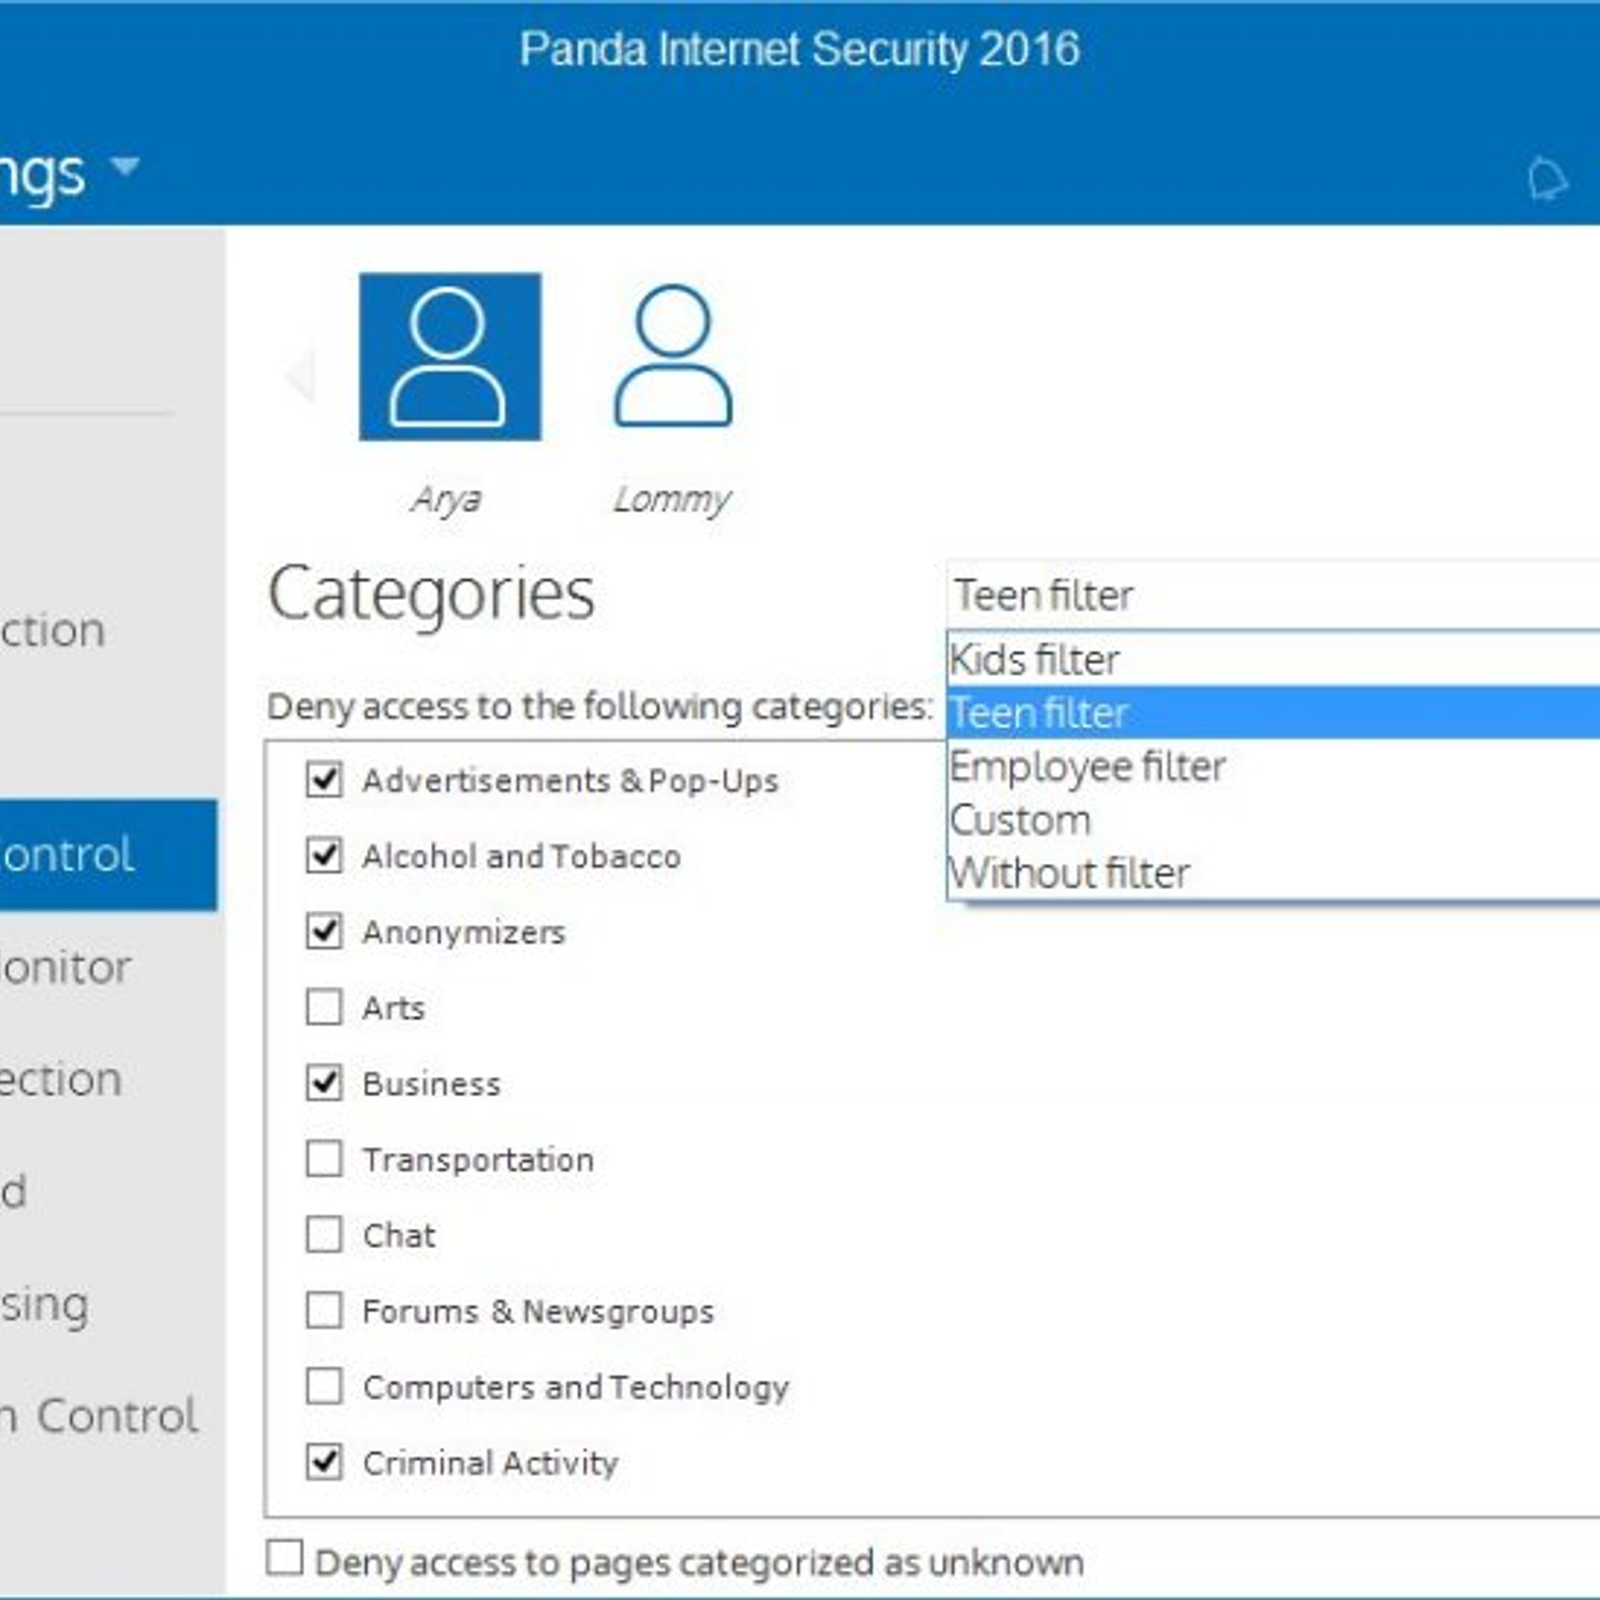Click the Panda Internet Security 2016 title
This screenshot has height=1600, width=1600.
pos(800,49)
